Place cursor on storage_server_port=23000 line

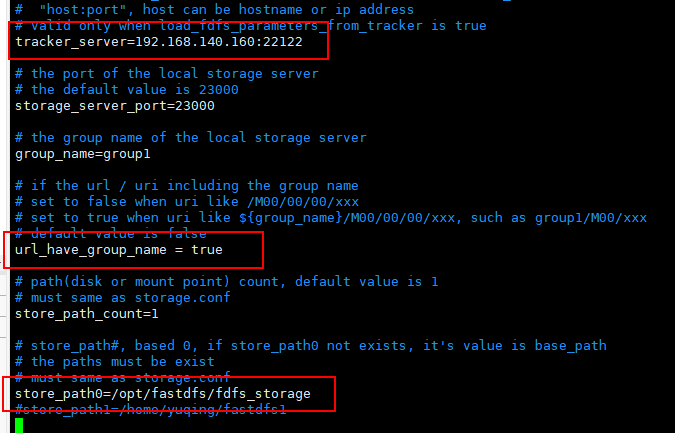114,105
